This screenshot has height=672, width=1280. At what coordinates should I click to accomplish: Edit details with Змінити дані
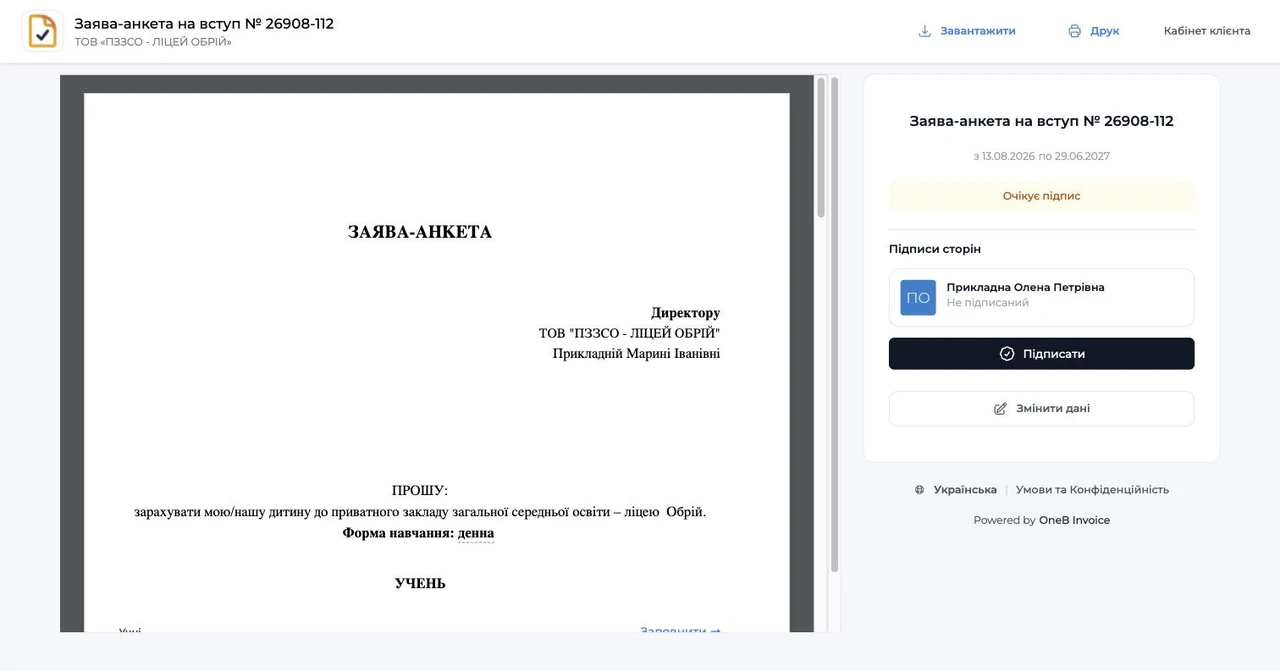[x=1041, y=409]
